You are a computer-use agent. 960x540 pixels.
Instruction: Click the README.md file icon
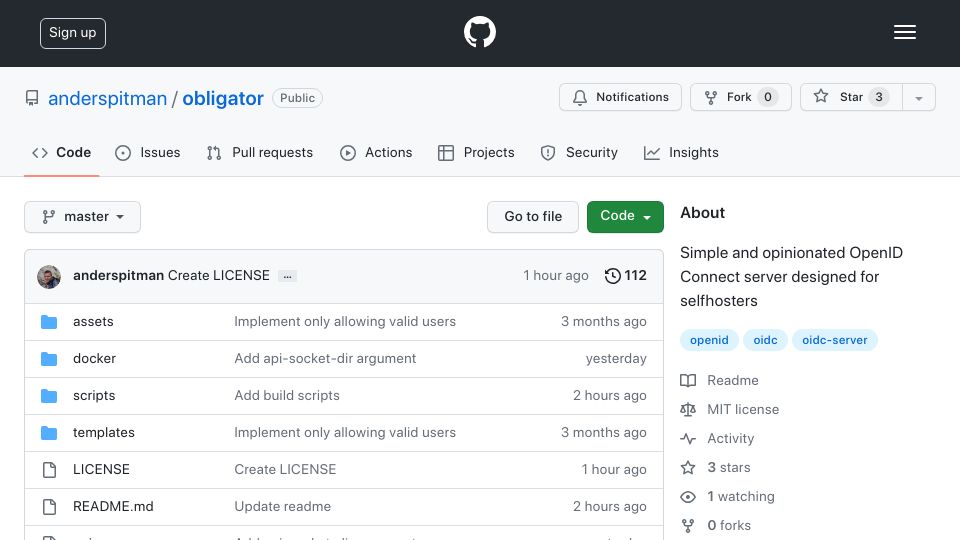[50, 507]
